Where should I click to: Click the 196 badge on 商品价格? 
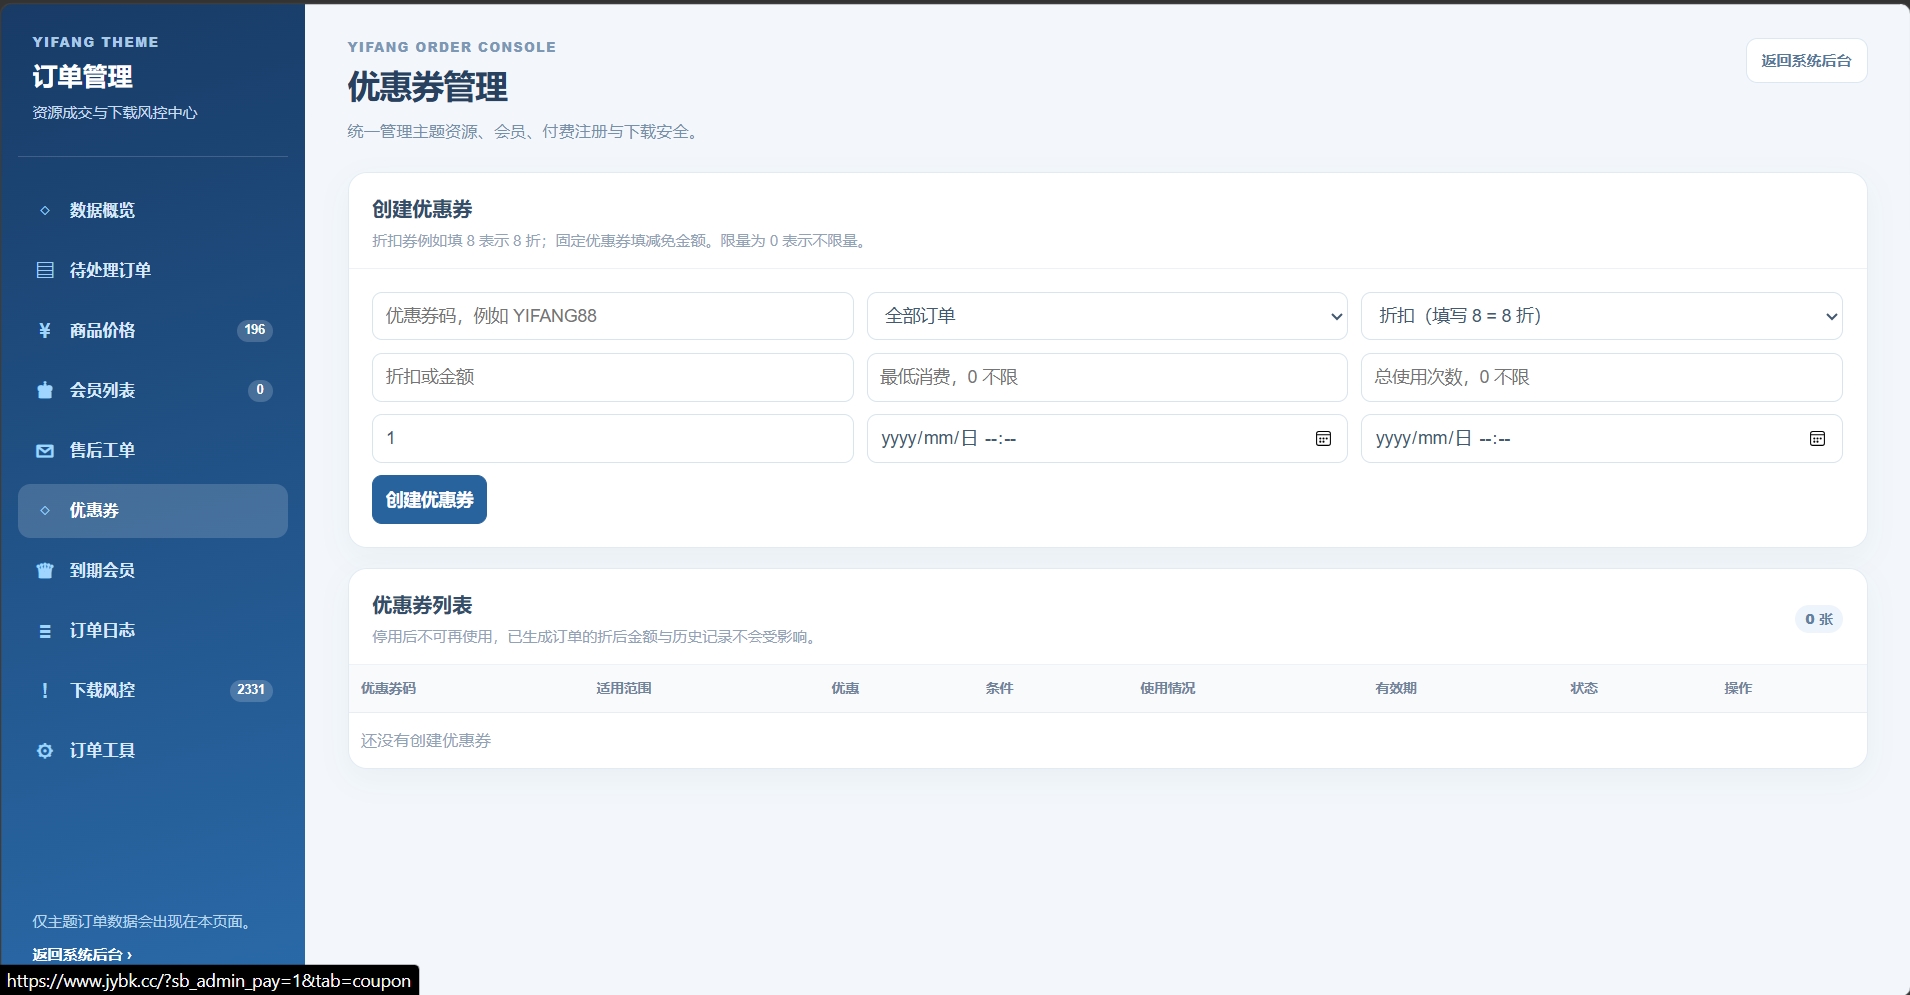(255, 330)
